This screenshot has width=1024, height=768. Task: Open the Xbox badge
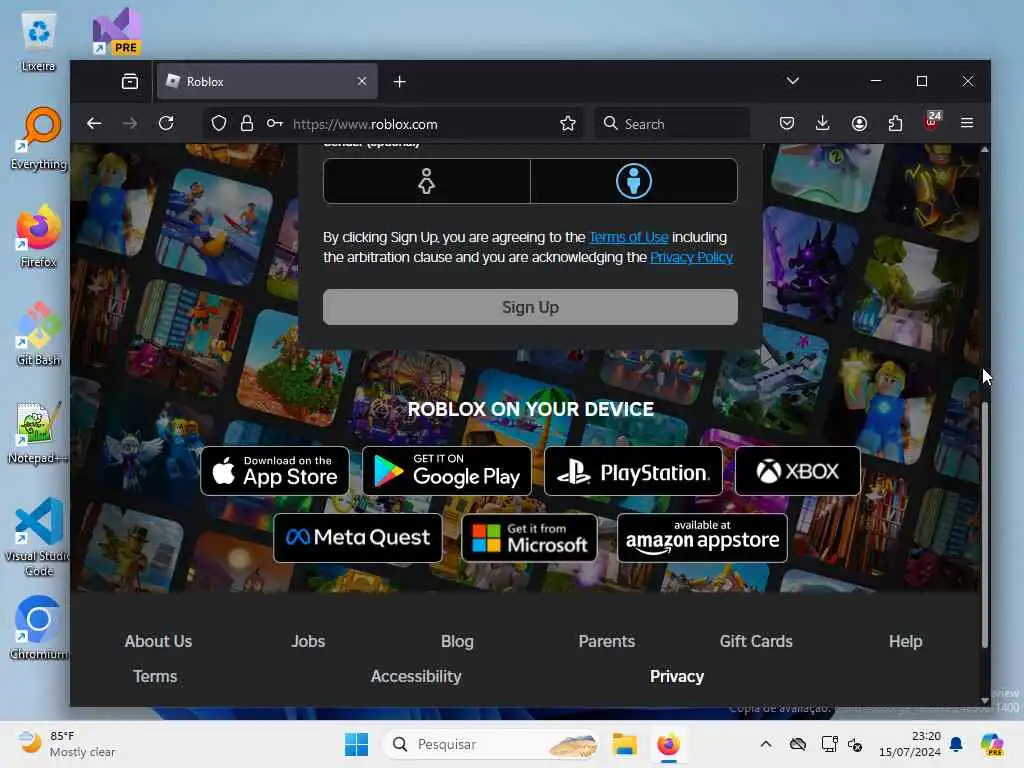[797, 471]
